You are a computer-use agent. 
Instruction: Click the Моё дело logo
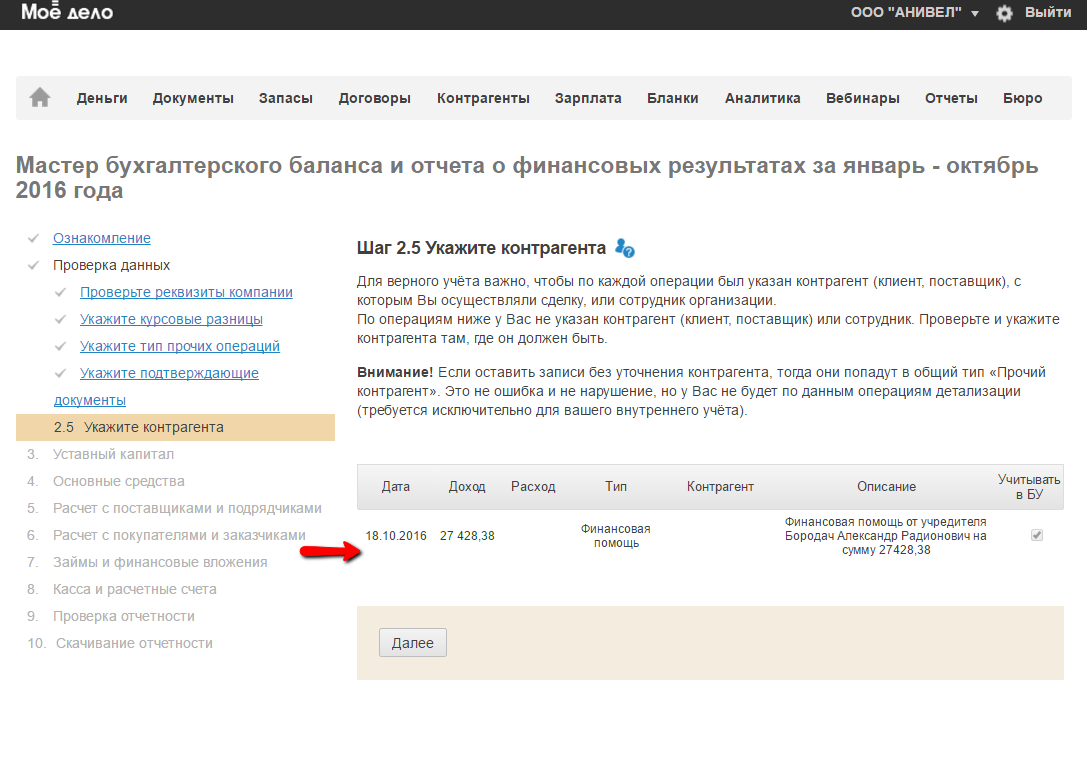point(67,13)
